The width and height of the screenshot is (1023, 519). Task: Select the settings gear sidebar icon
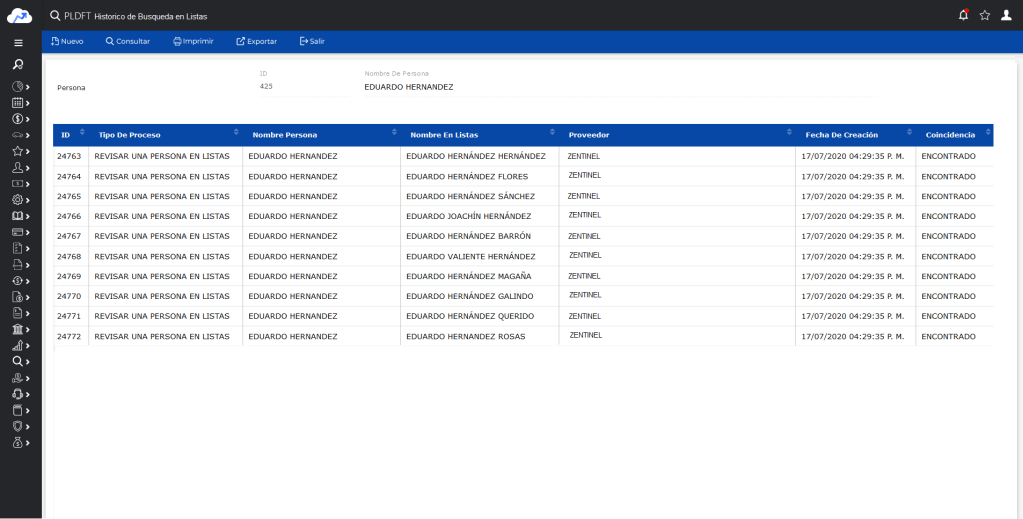pyautogui.click(x=18, y=199)
